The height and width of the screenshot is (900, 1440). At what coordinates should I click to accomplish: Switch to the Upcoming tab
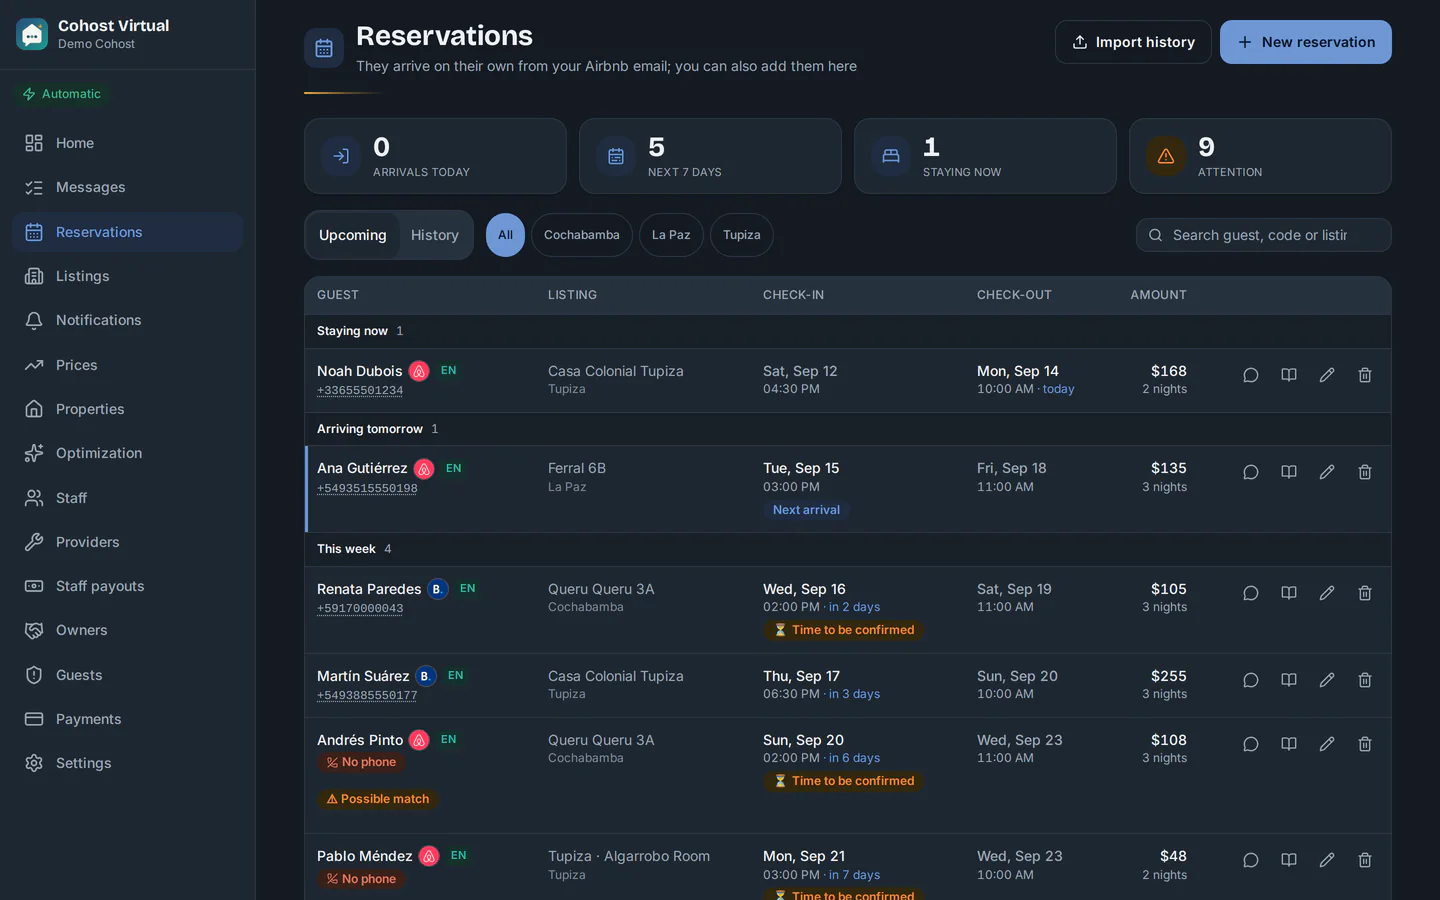pyautogui.click(x=352, y=235)
